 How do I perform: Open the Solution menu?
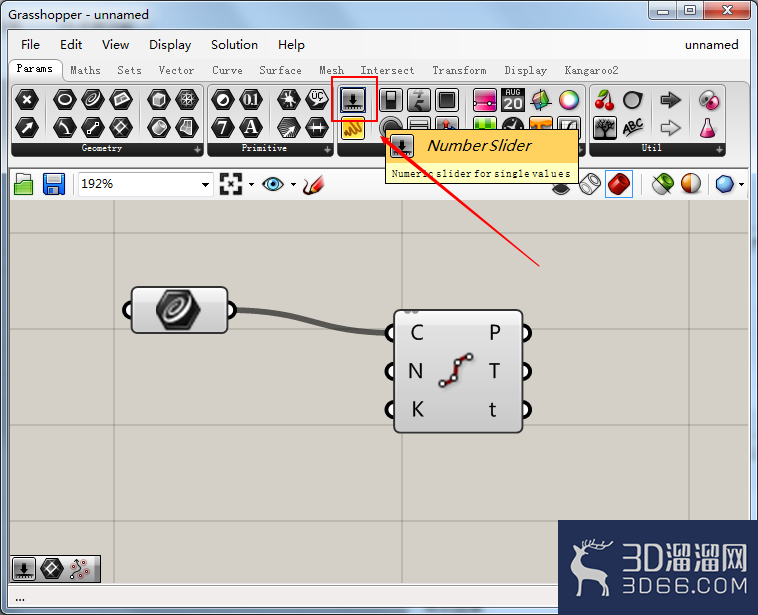(x=234, y=45)
